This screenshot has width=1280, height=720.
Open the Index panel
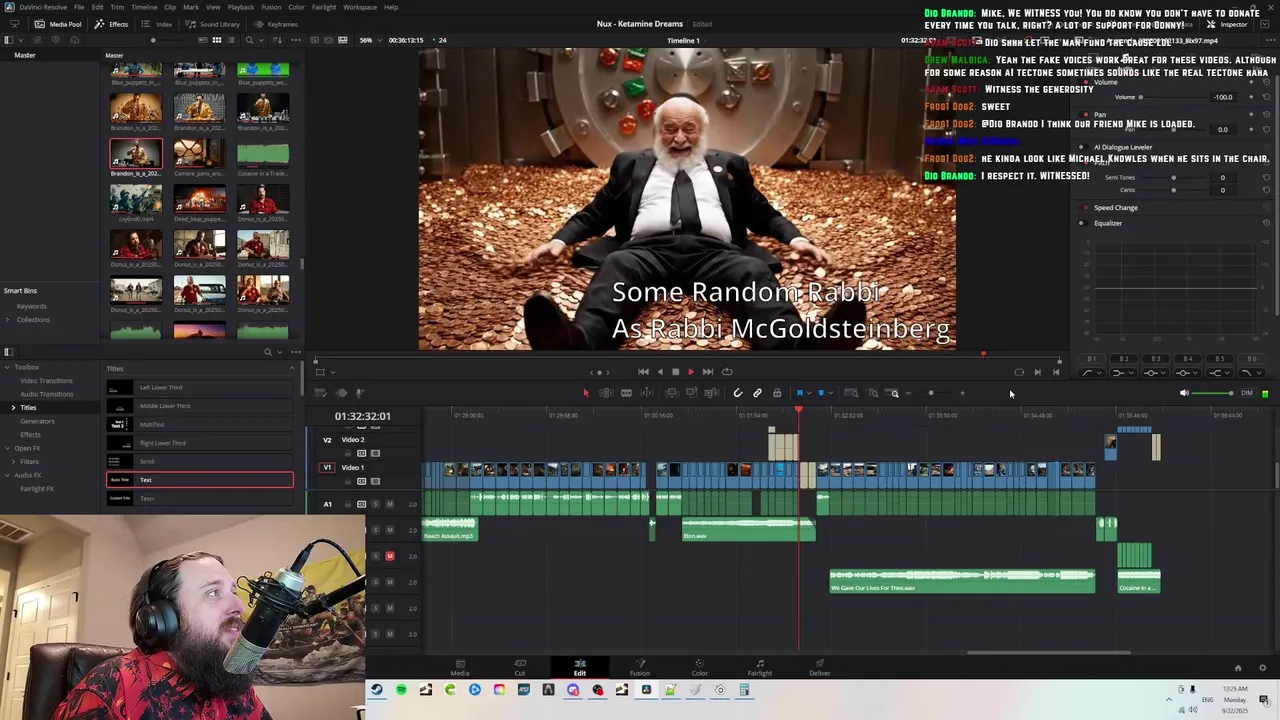click(x=157, y=24)
